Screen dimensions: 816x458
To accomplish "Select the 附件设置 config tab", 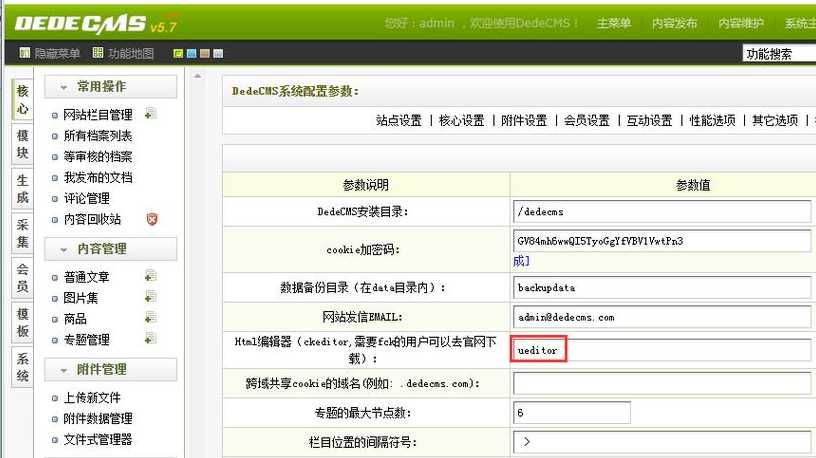I will coord(524,120).
